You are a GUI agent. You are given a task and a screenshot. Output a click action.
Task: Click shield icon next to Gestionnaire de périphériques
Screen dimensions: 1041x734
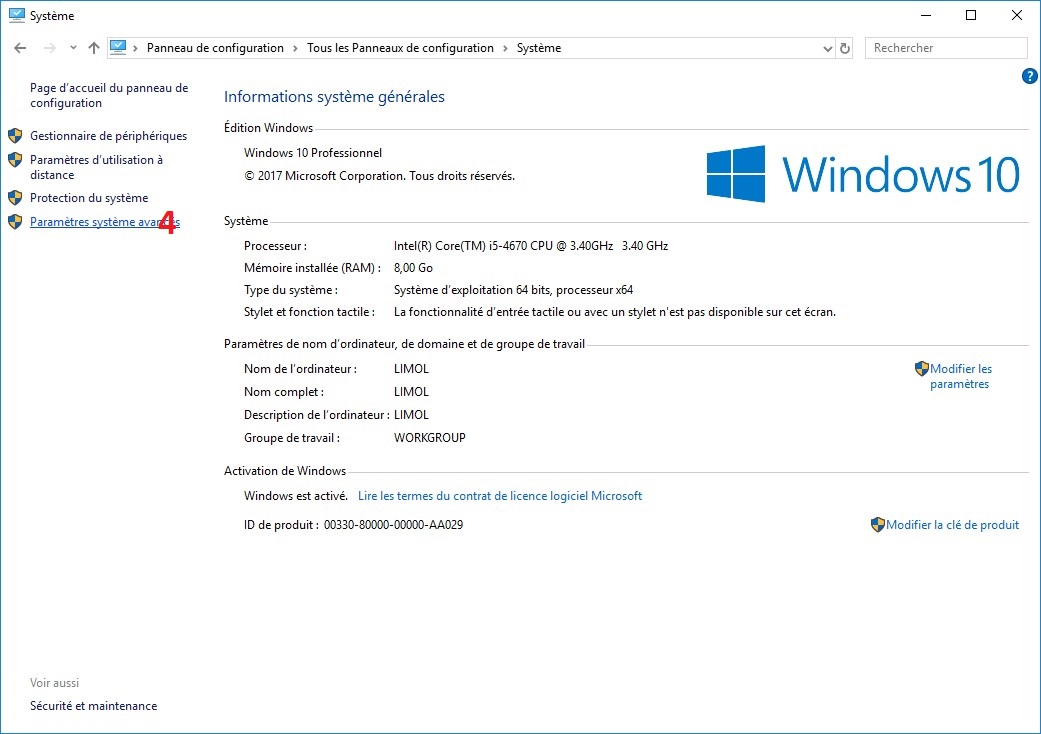coord(15,136)
